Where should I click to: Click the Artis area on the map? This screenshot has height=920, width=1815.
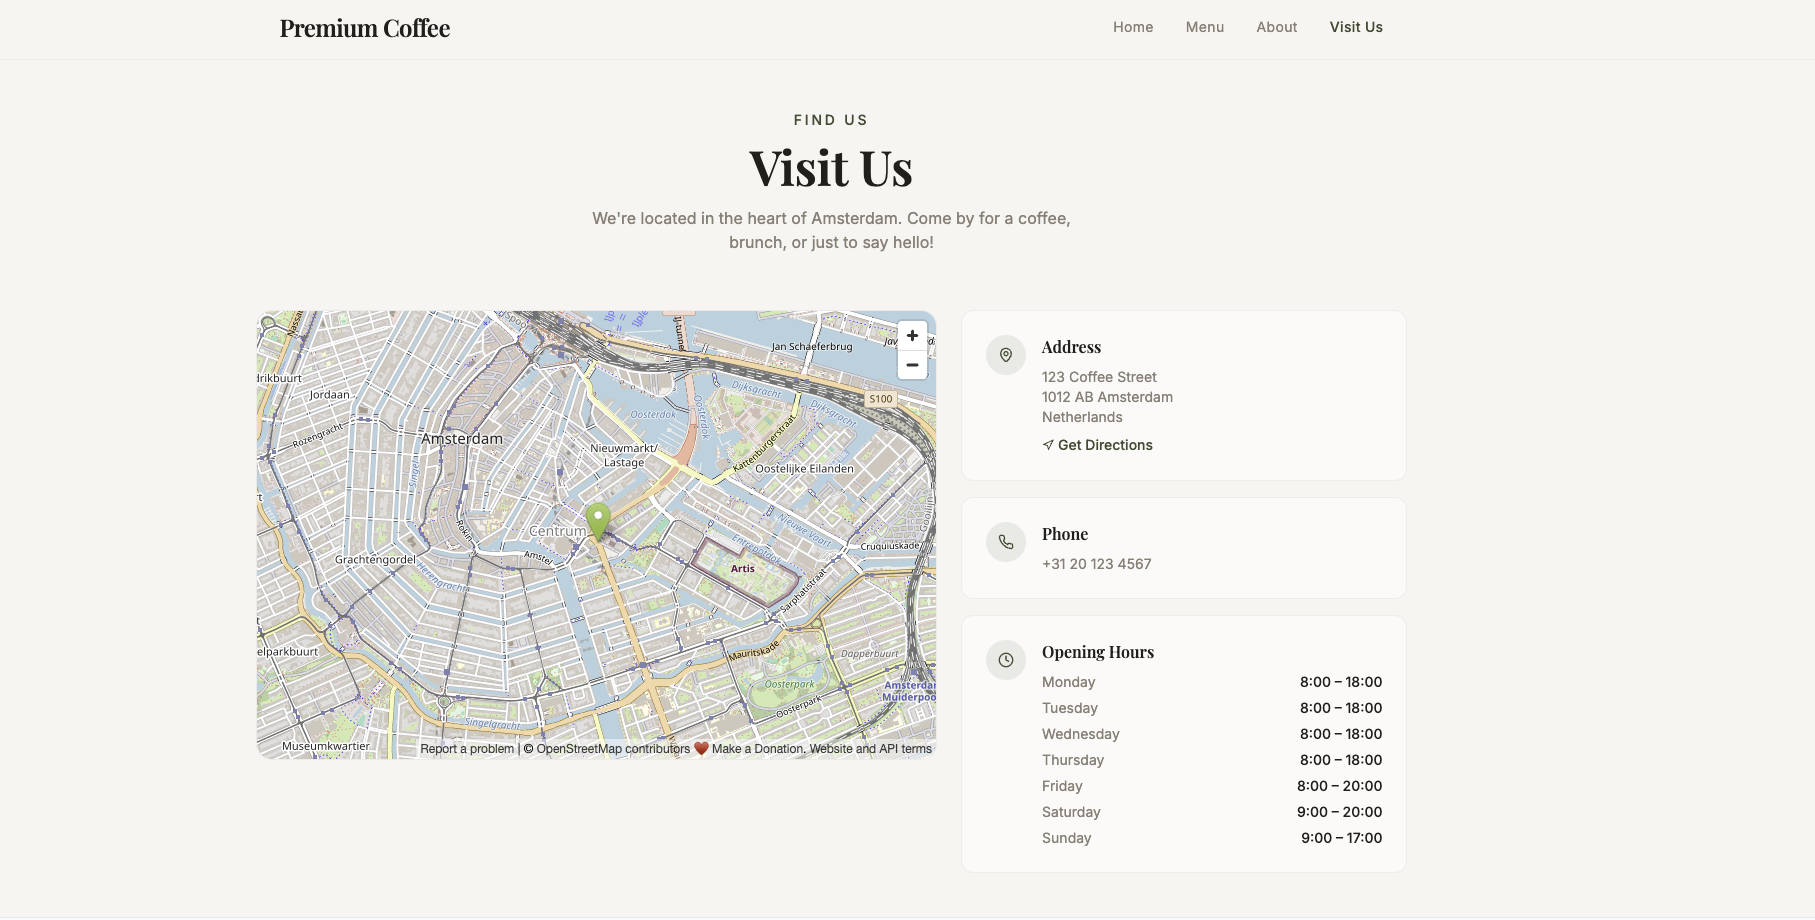click(x=742, y=568)
